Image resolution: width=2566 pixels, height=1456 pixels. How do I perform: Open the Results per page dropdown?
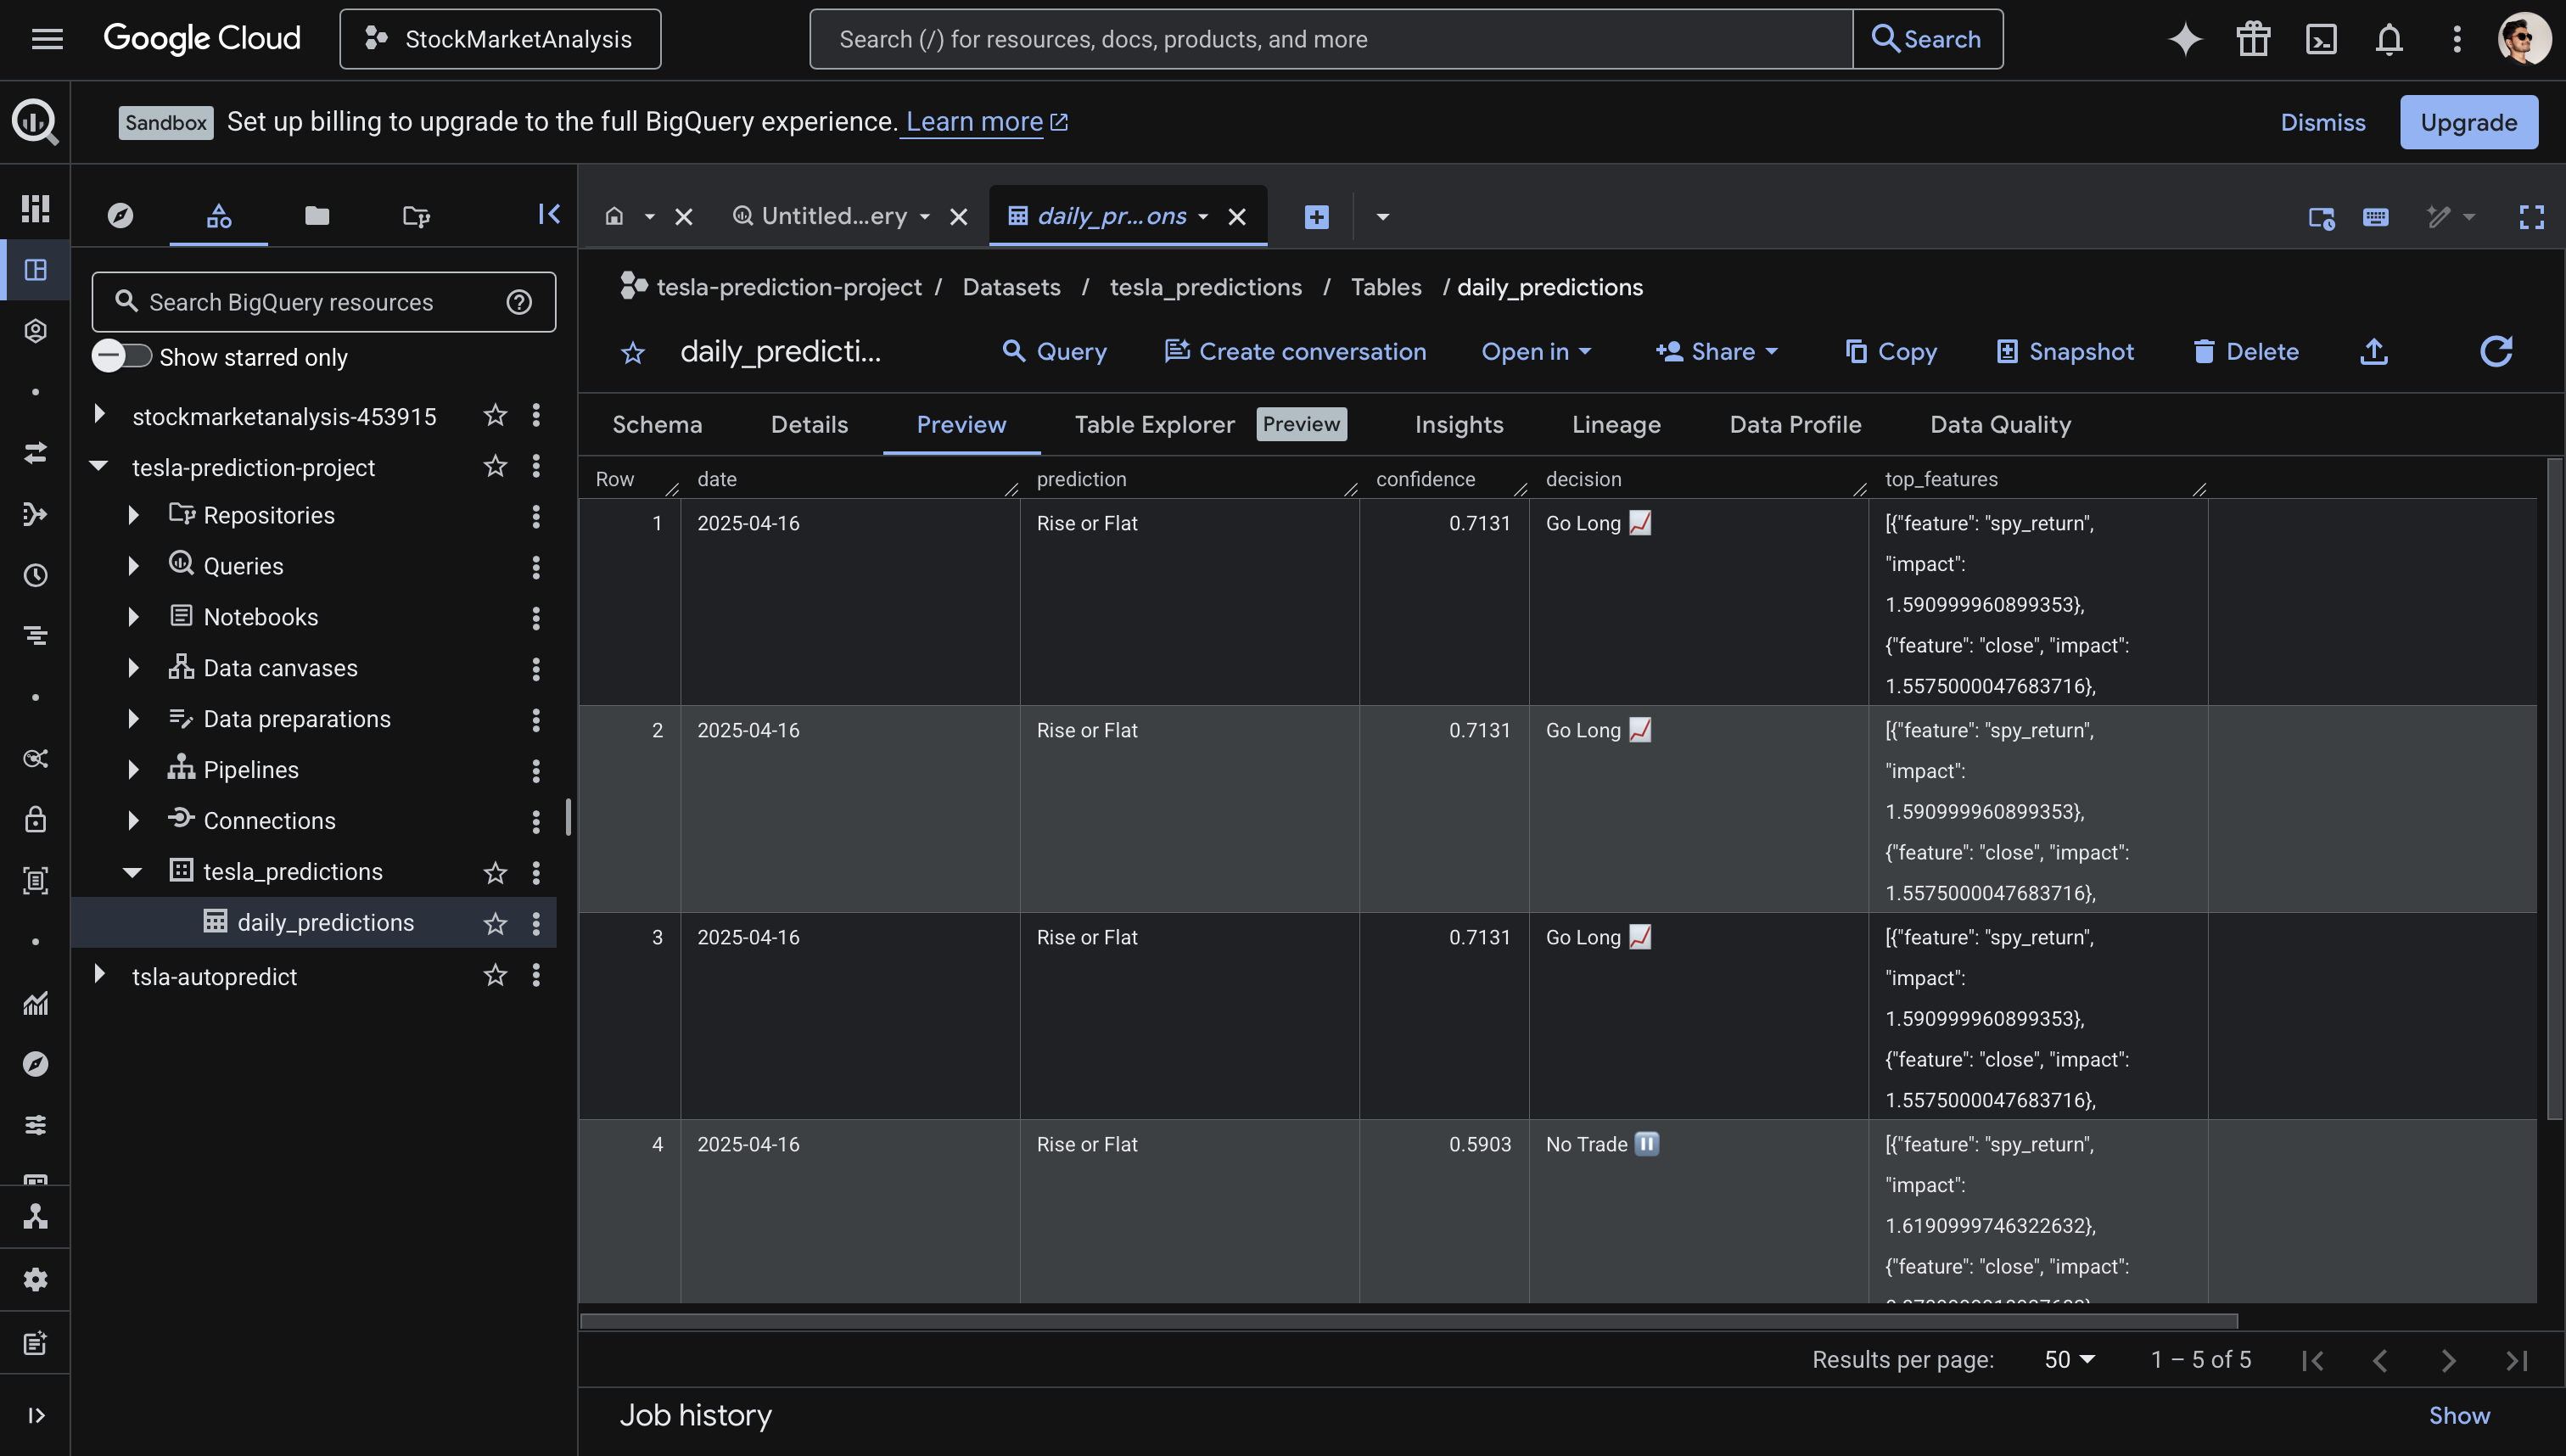pyautogui.click(x=2068, y=1359)
